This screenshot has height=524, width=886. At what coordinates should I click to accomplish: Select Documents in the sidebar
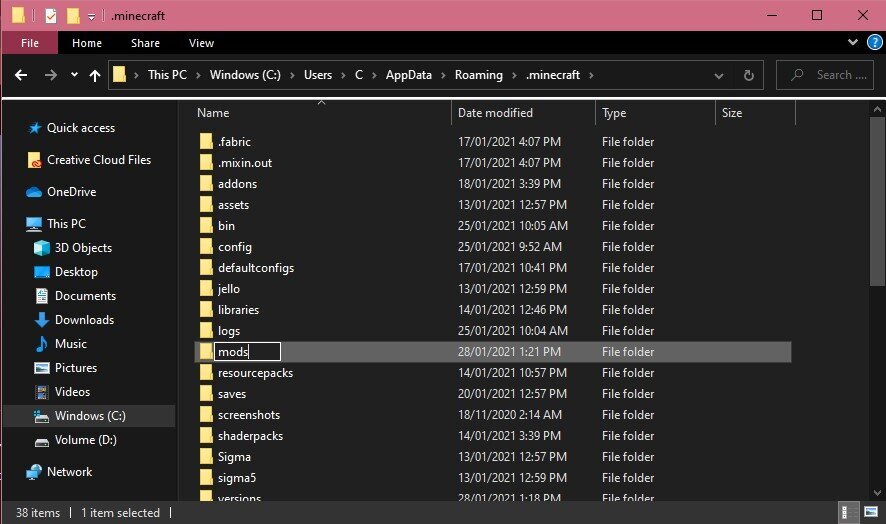(x=85, y=296)
